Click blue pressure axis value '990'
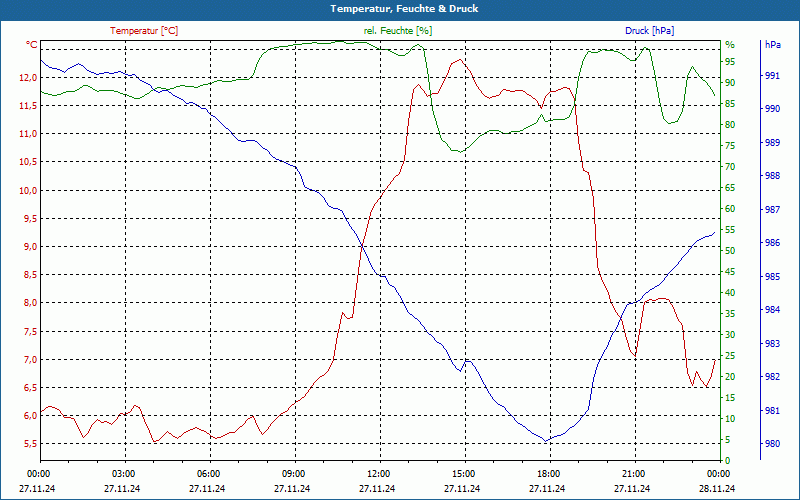The image size is (800, 500). [773, 109]
